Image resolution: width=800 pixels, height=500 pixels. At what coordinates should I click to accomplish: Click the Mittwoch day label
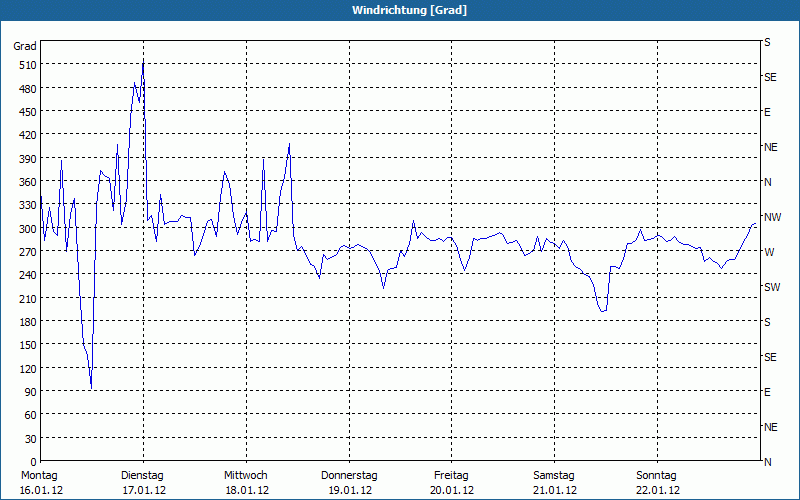coord(245,476)
